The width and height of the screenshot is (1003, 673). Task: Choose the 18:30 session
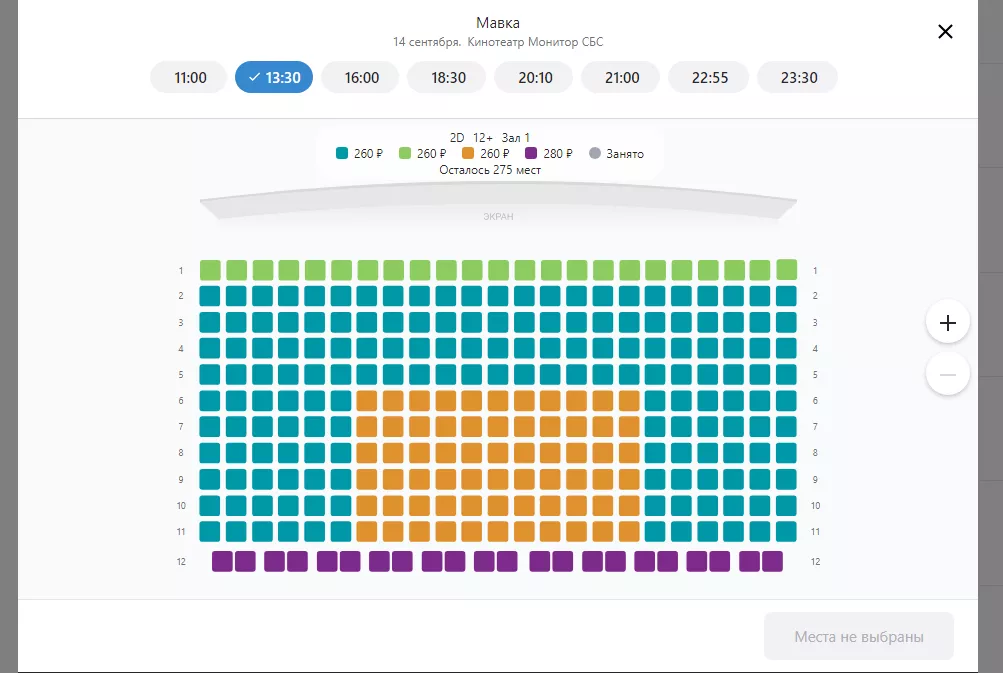448,77
